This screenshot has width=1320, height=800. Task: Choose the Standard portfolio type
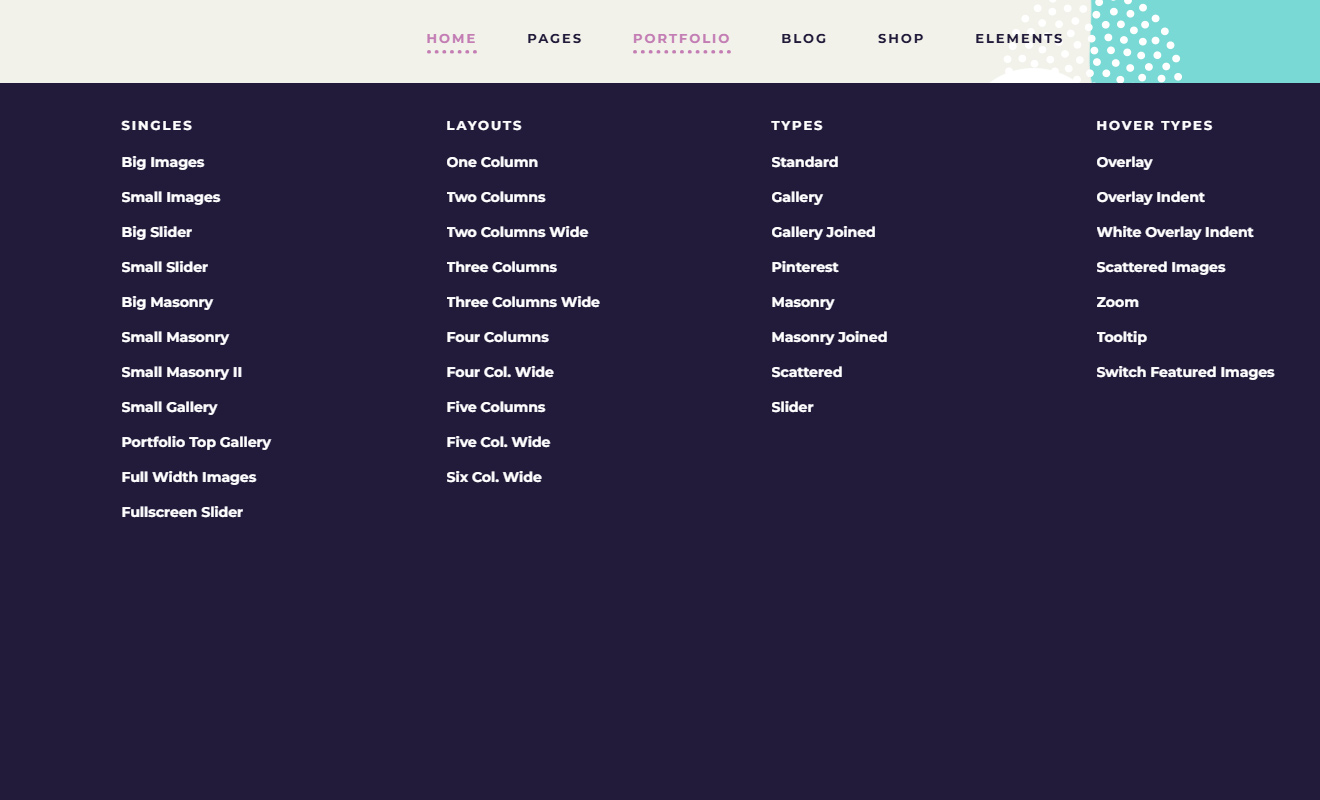tap(805, 162)
